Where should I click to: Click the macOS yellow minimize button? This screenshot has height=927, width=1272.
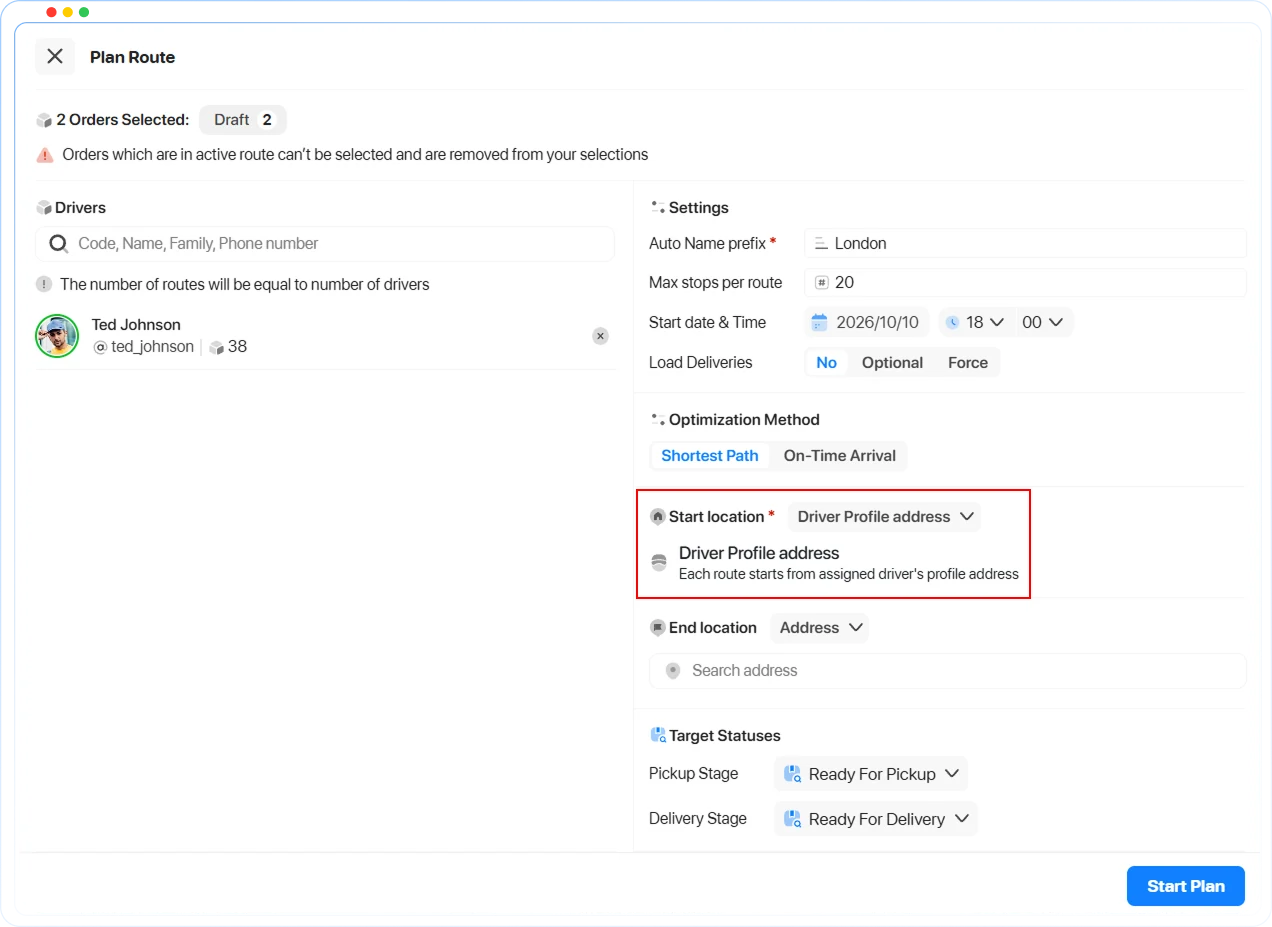[68, 12]
